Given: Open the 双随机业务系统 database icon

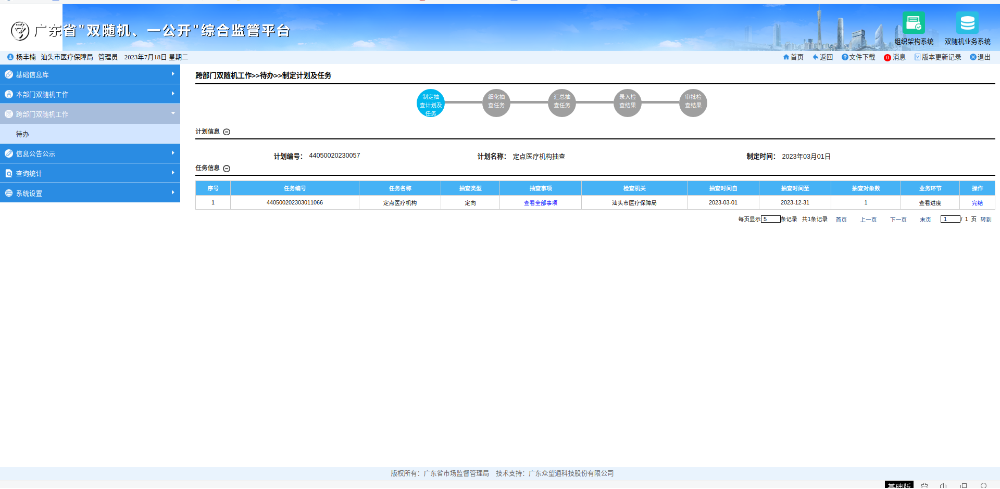Looking at the screenshot, I should (x=966, y=24).
